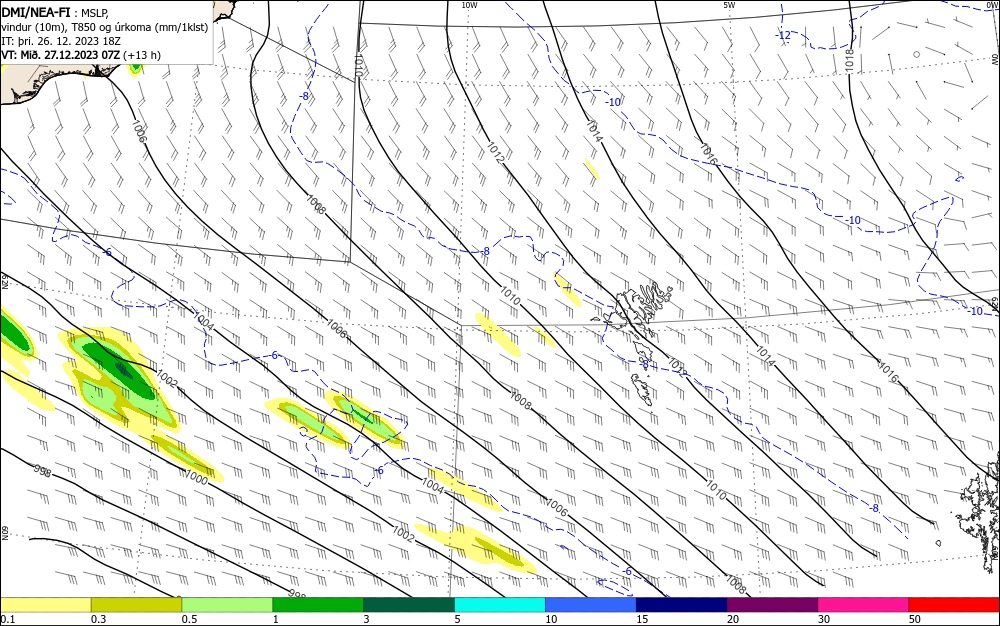This screenshot has width=1000, height=626.
Task: Click the yellow 0.1 precipitation legend swatch
Action: coord(45,605)
